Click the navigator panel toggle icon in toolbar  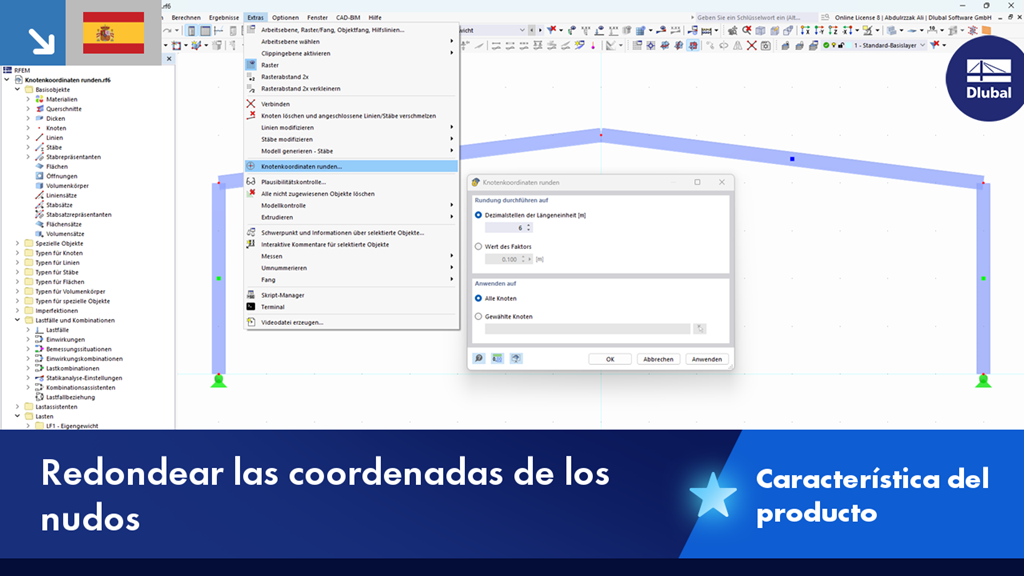191,31
